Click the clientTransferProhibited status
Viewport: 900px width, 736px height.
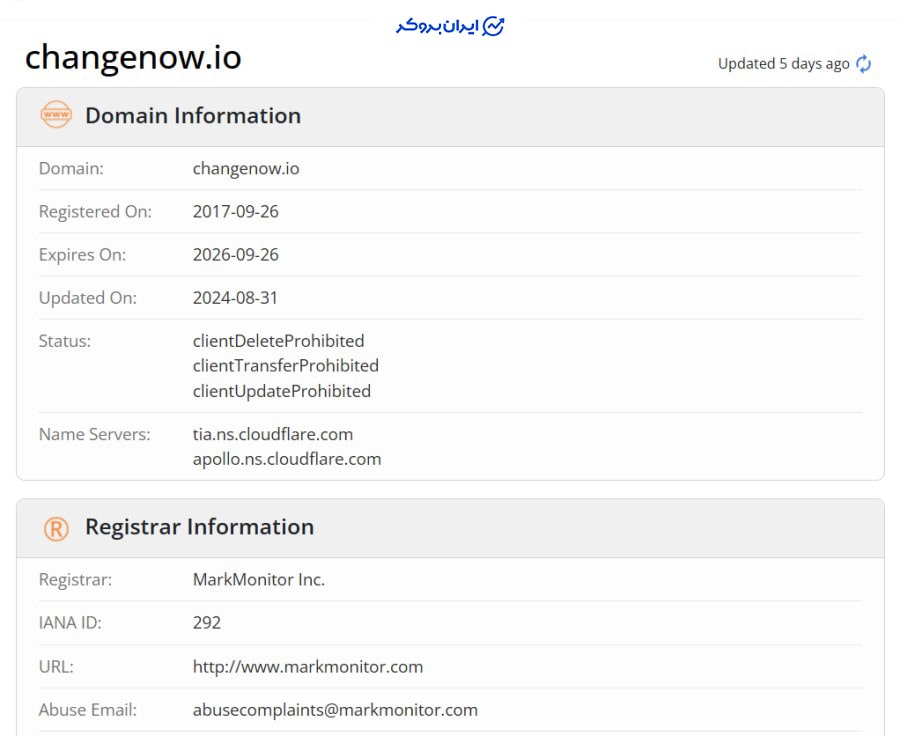(286, 366)
